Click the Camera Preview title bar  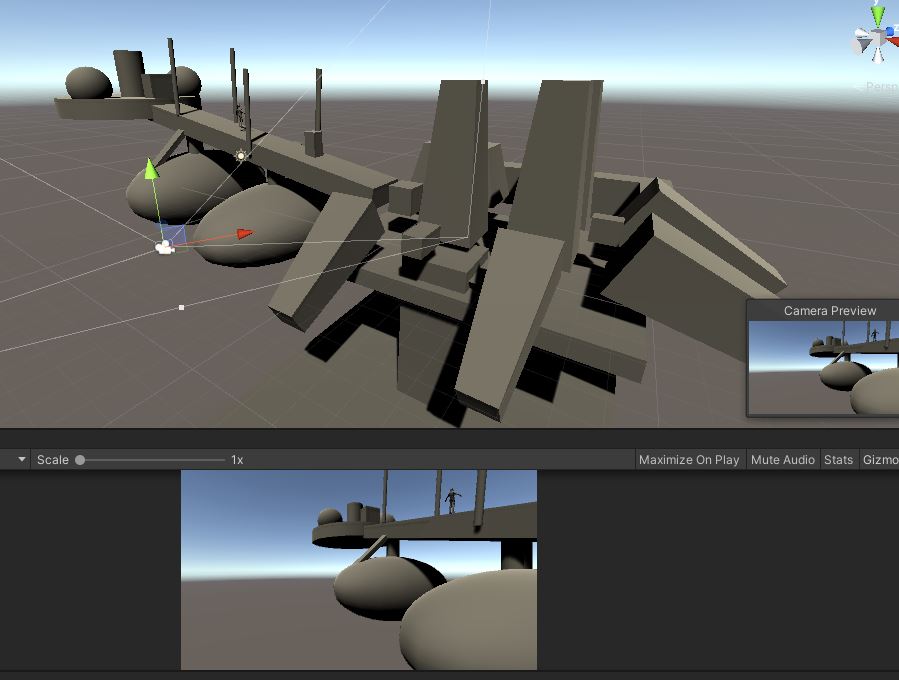[x=829, y=311]
